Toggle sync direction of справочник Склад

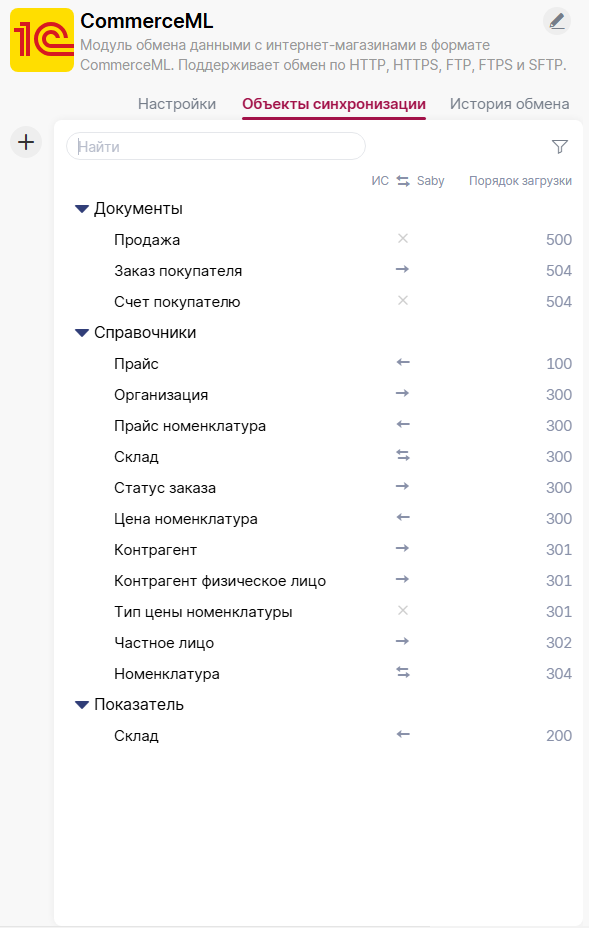pyautogui.click(x=403, y=455)
